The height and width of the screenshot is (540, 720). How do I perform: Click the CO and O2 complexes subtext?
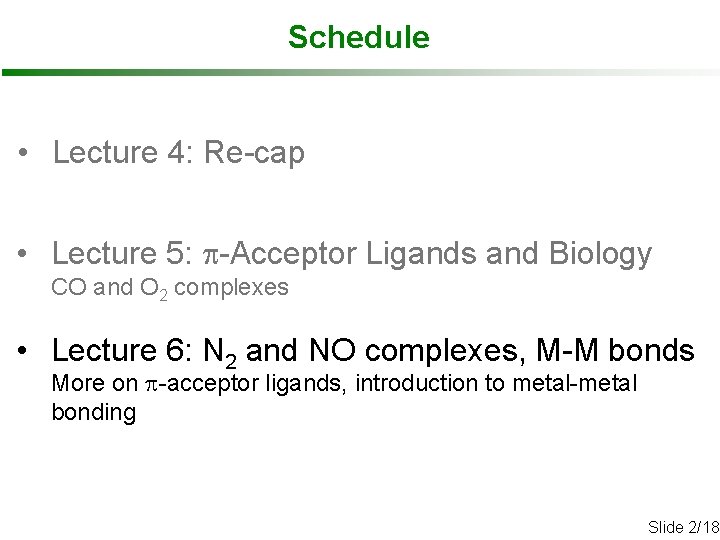170,288
